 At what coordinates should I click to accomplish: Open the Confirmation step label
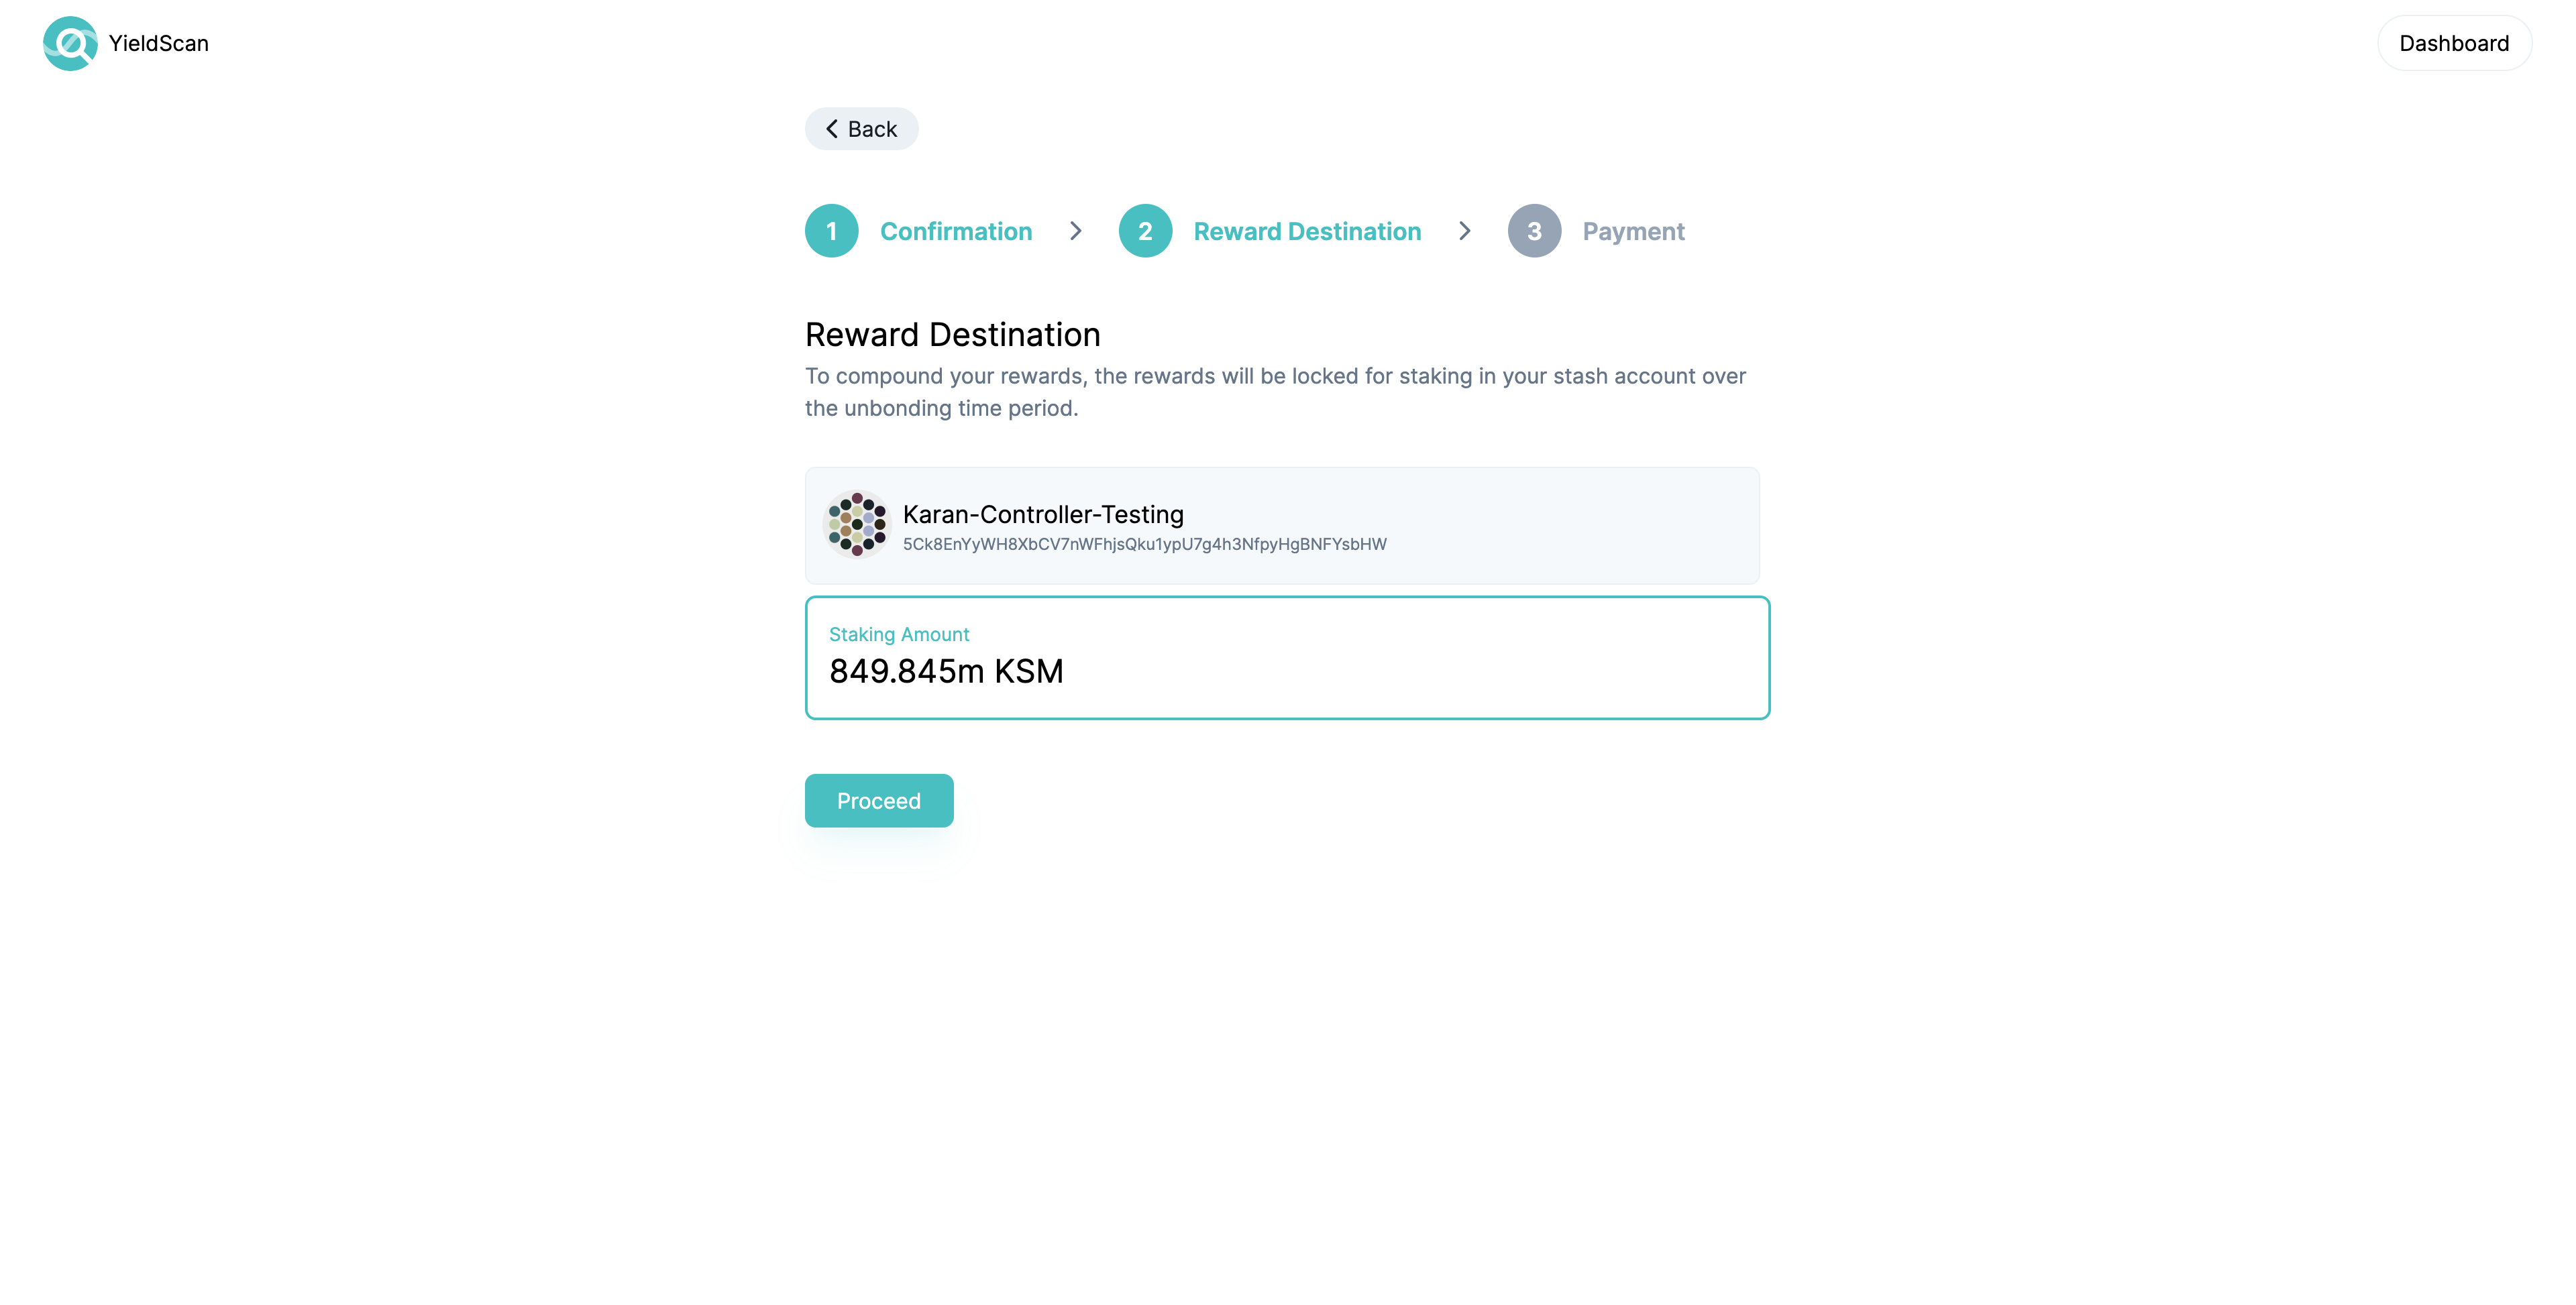tap(956, 231)
